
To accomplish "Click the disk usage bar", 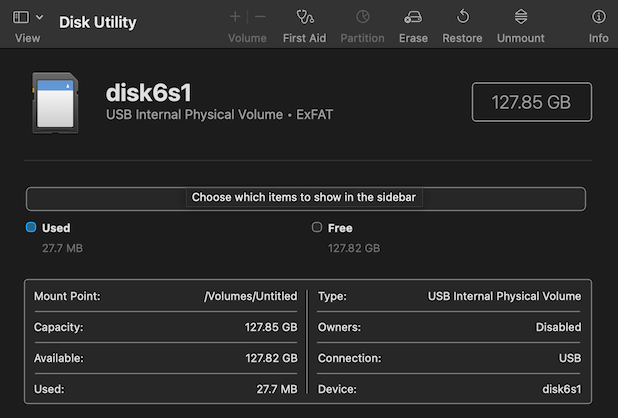I will [x=306, y=199].
